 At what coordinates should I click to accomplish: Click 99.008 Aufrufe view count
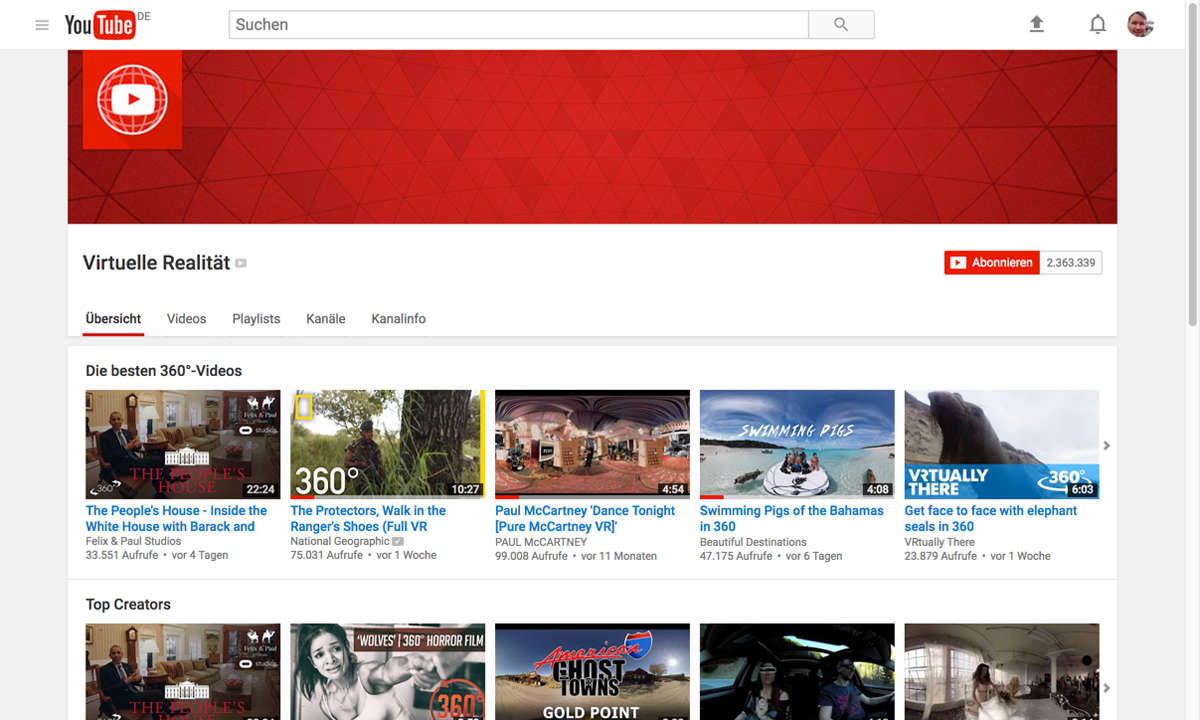[x=531, y=556]
